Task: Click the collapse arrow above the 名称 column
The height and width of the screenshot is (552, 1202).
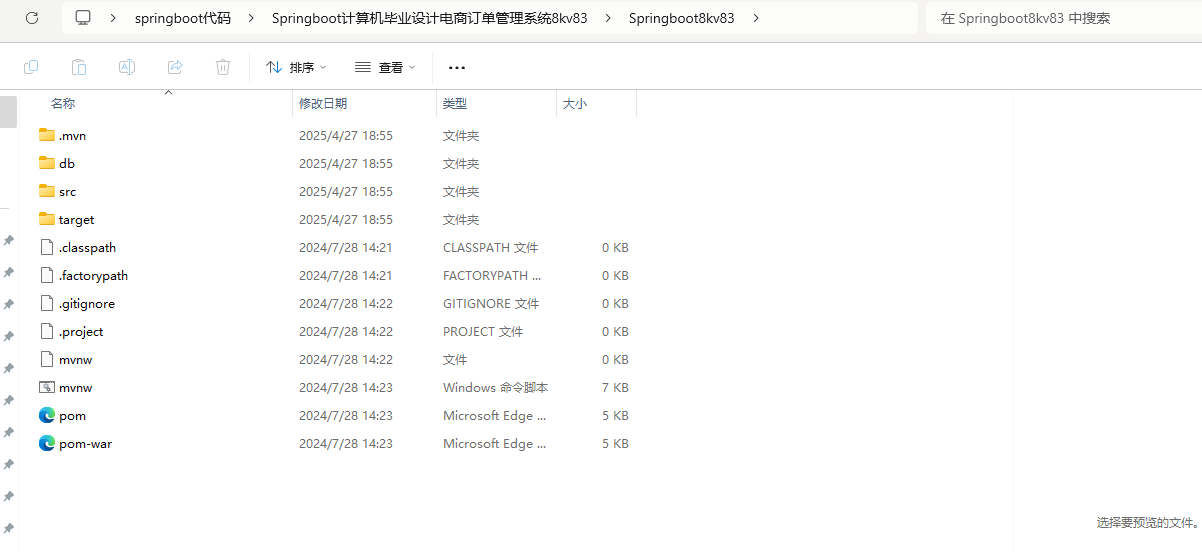Action: pos(168,92)
